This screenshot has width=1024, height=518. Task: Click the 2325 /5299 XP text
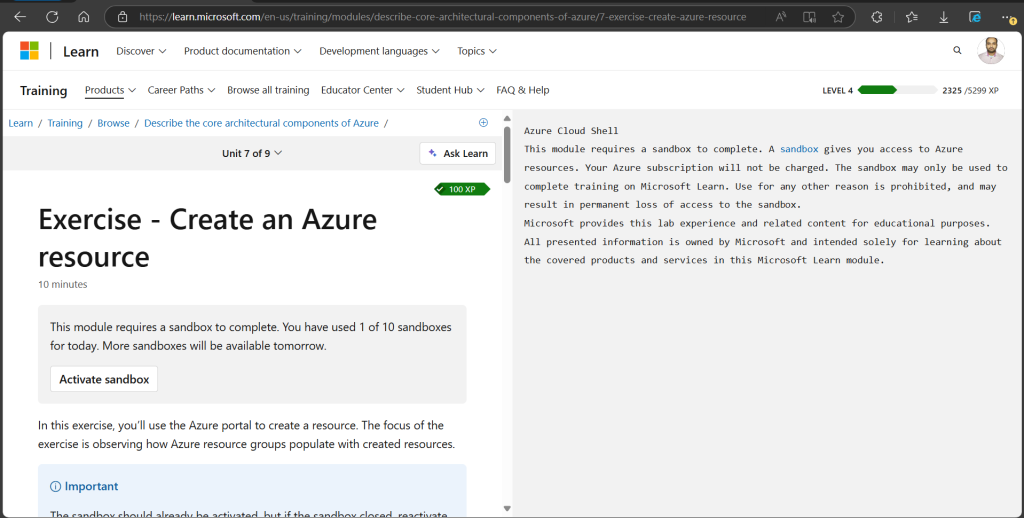(970, 91)
